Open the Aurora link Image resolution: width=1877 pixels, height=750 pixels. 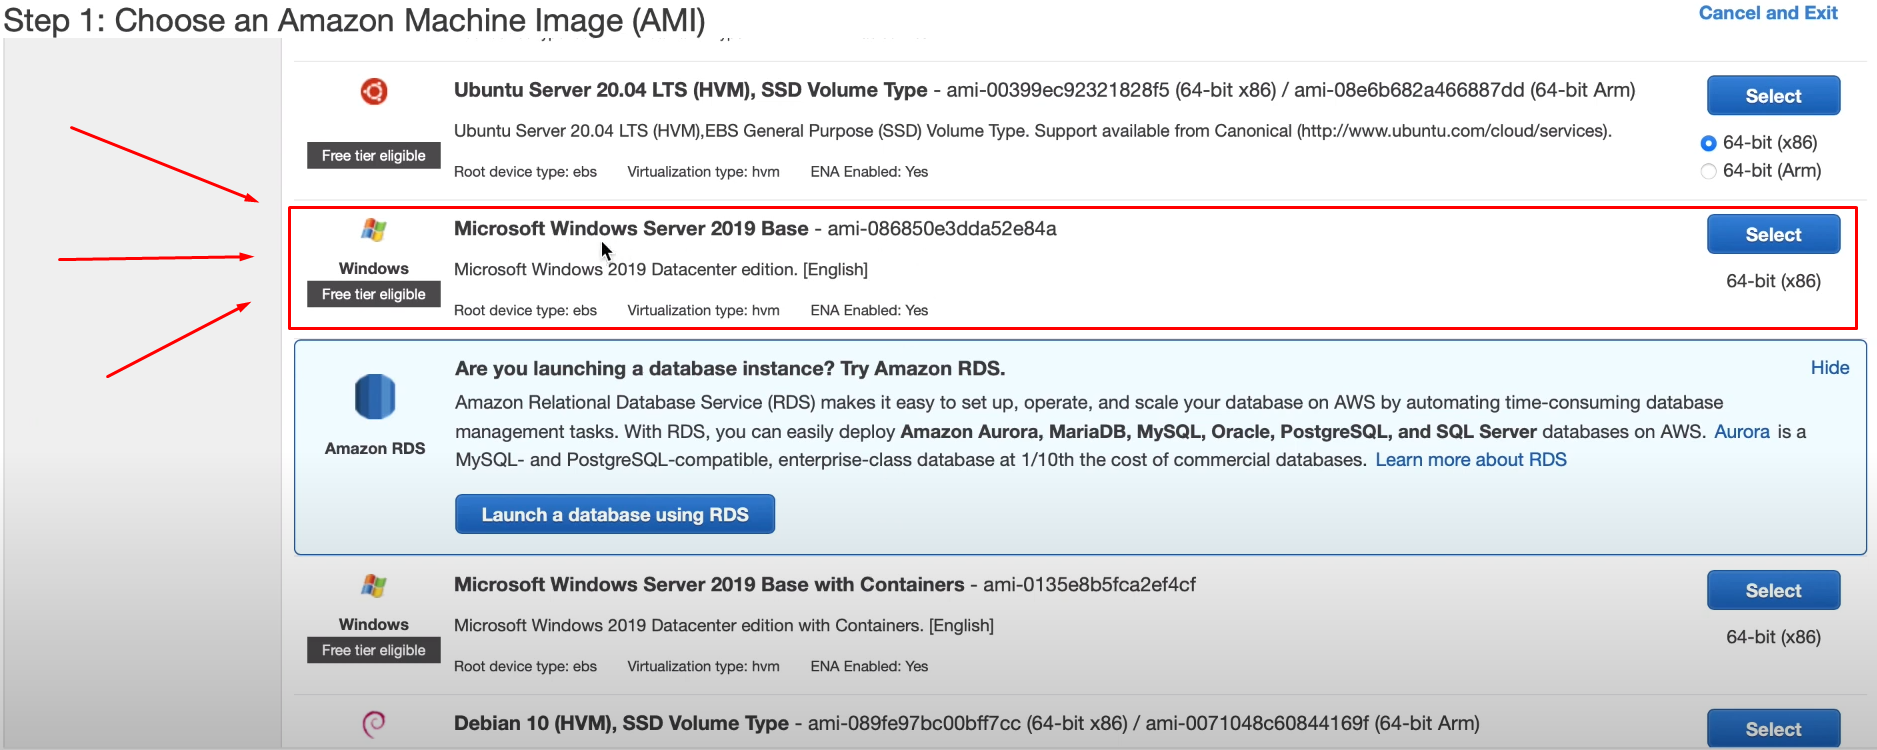tap(1741, 432)
